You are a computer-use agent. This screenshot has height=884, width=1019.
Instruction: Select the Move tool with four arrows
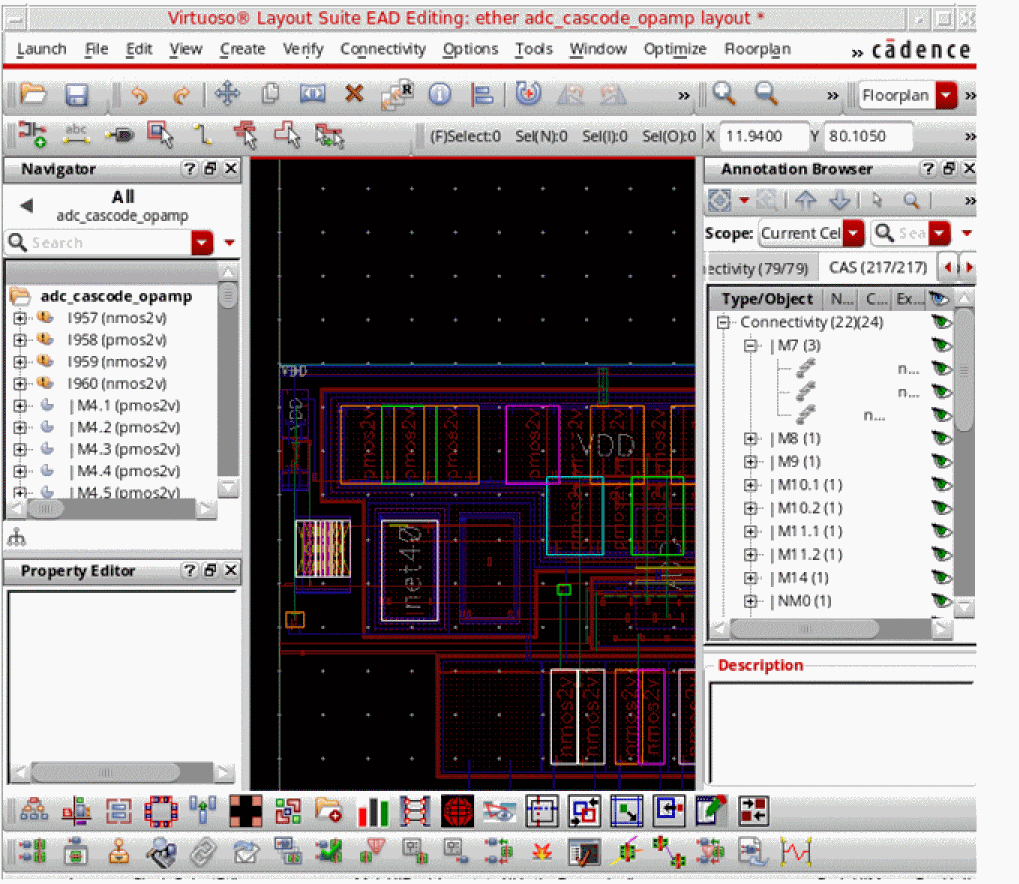click(227, 95)
